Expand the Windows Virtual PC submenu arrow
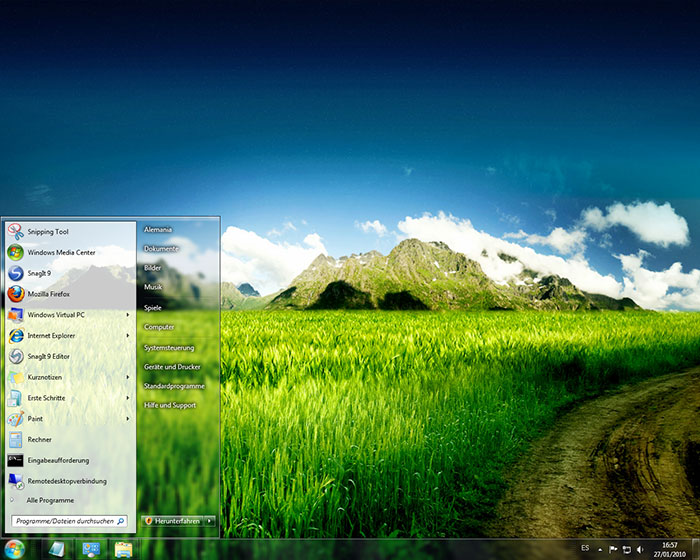This screenshot has height=560, width=700. point(128,315)
